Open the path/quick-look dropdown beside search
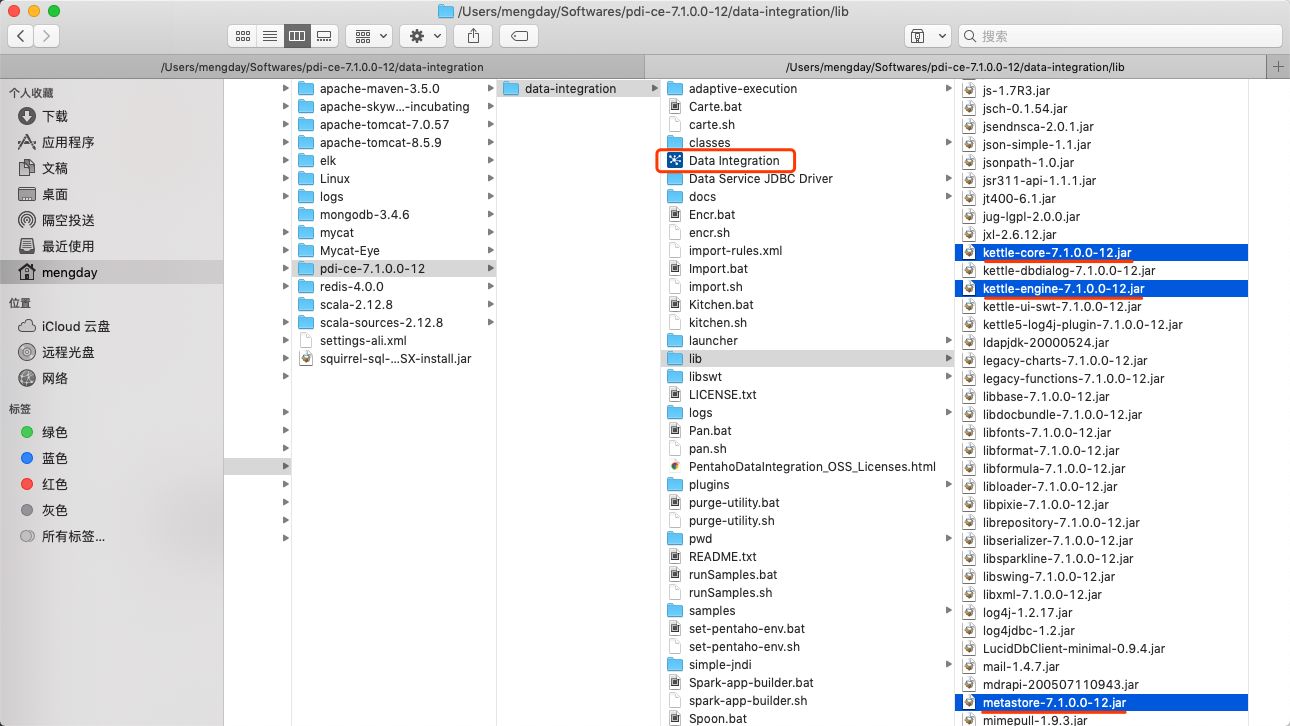Screen dimensions: 1290x726 927,36
